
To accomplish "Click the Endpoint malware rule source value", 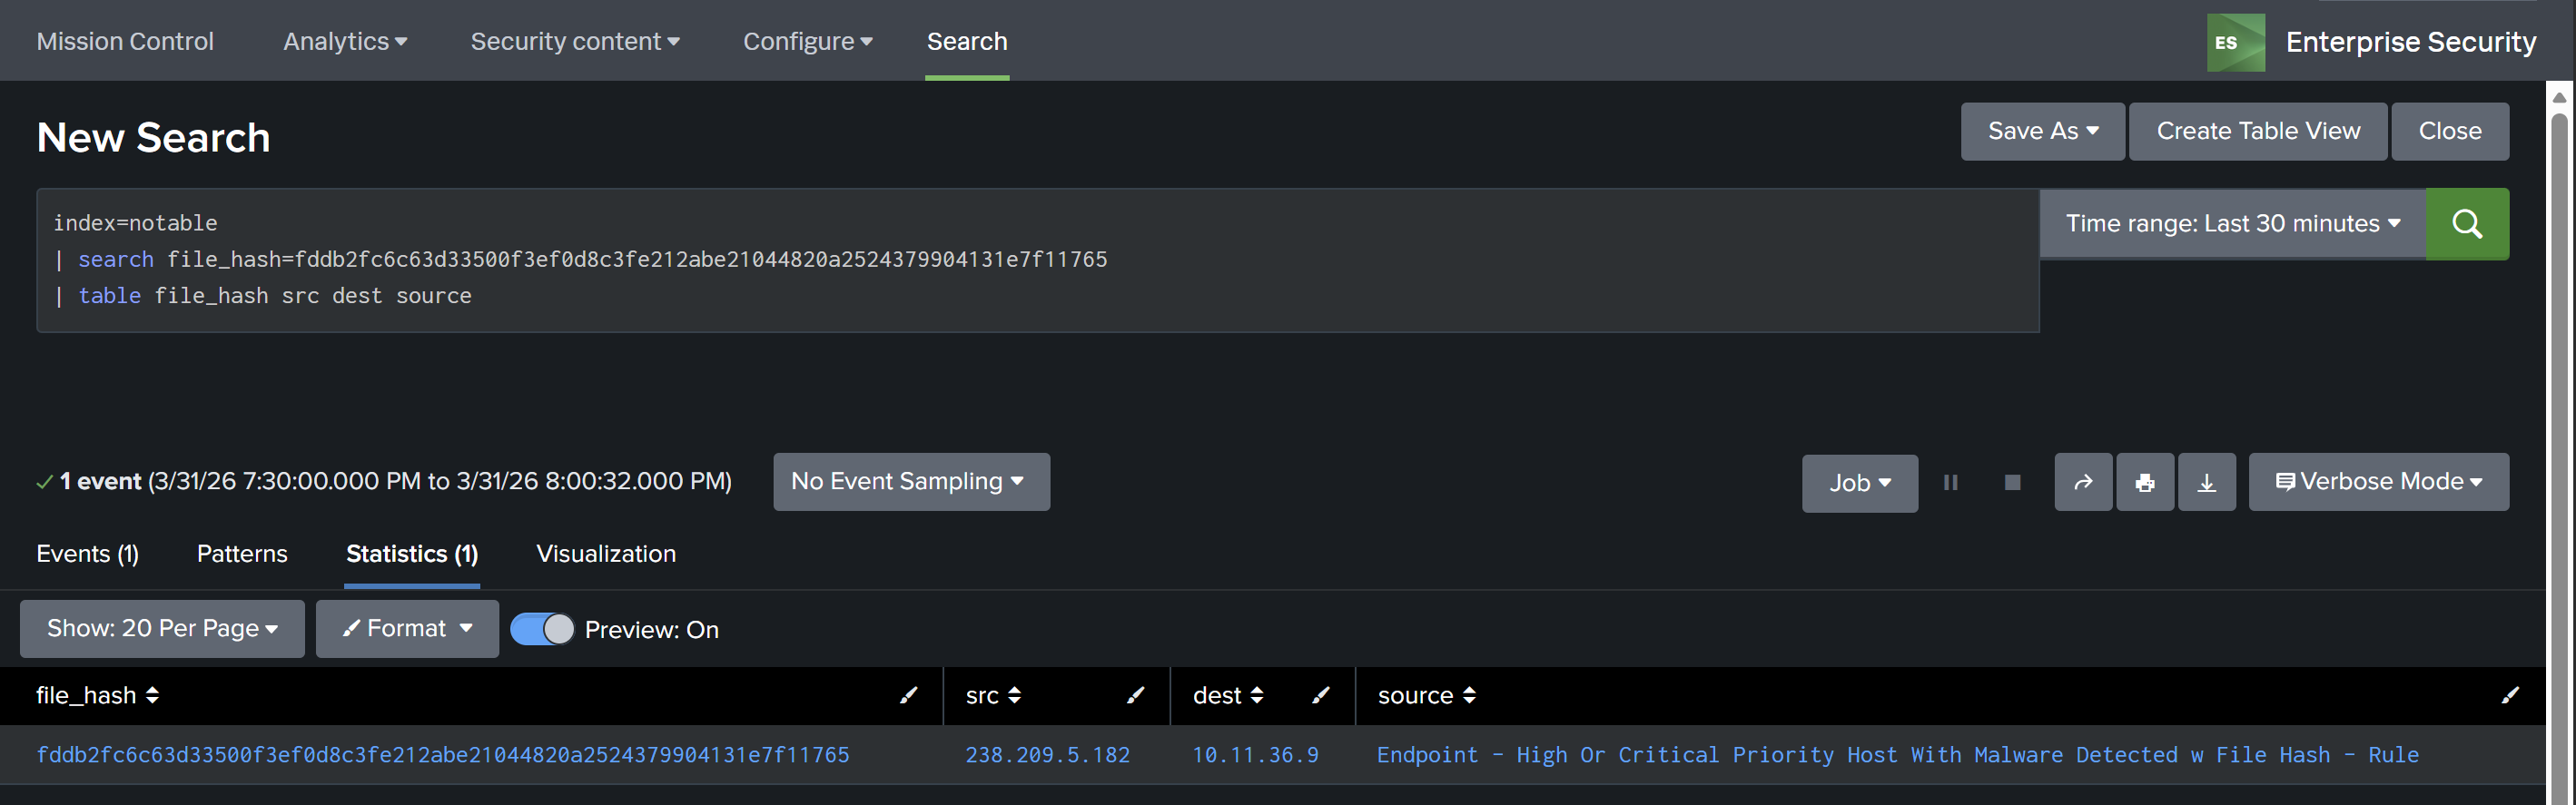I will 1897,755.
